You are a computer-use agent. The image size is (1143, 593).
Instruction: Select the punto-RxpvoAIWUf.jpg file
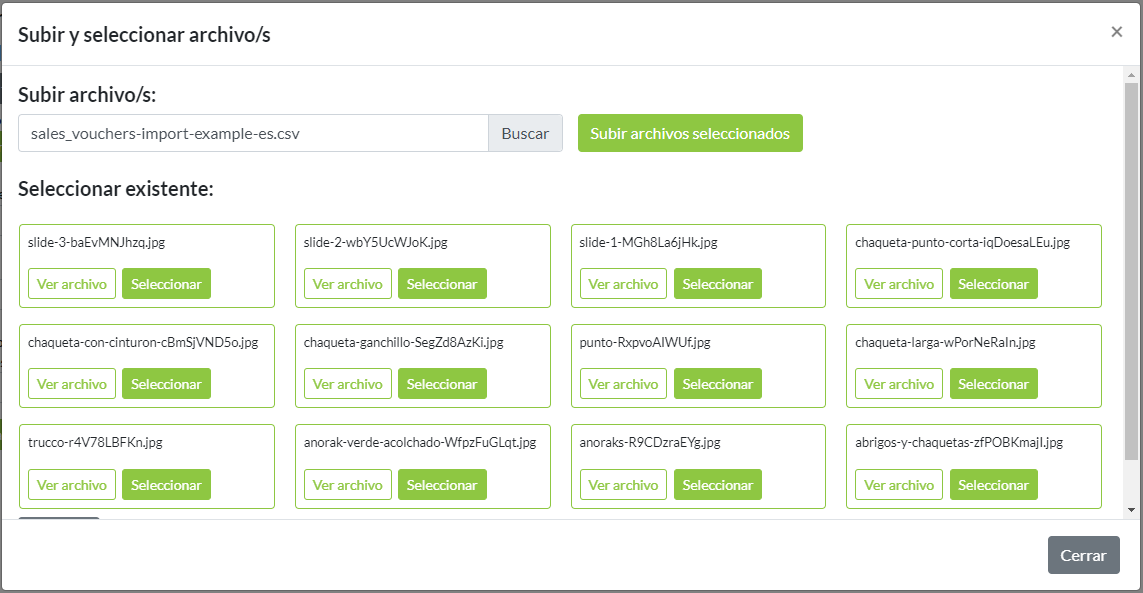click(717, 384)
